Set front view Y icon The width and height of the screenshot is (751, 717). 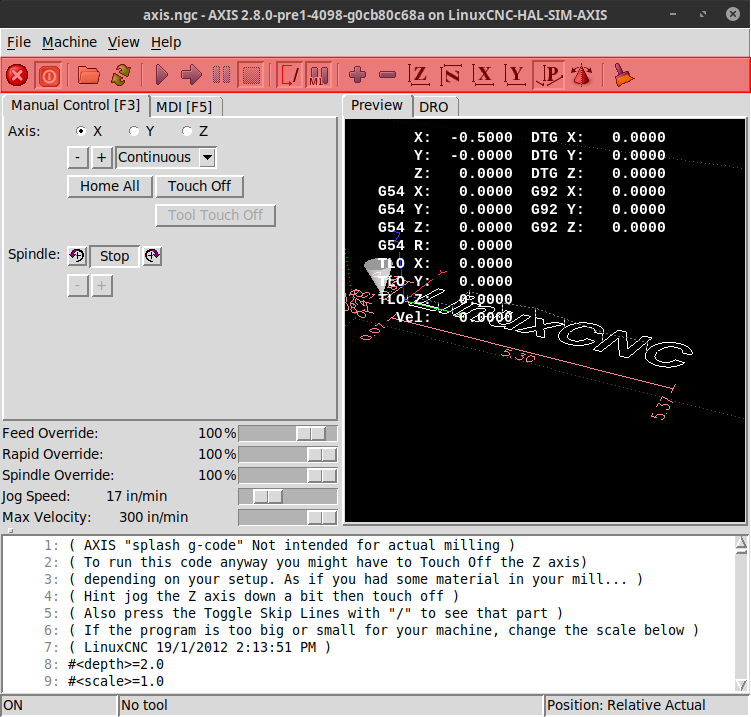click(515, 75)
